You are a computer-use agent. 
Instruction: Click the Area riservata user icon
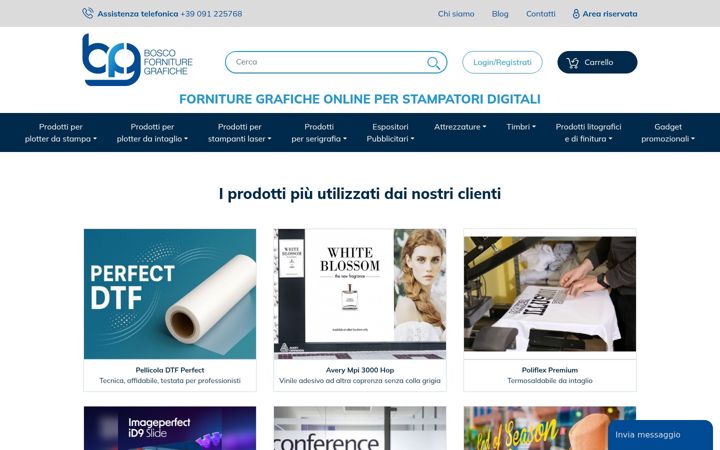click(x=576, y=14)
